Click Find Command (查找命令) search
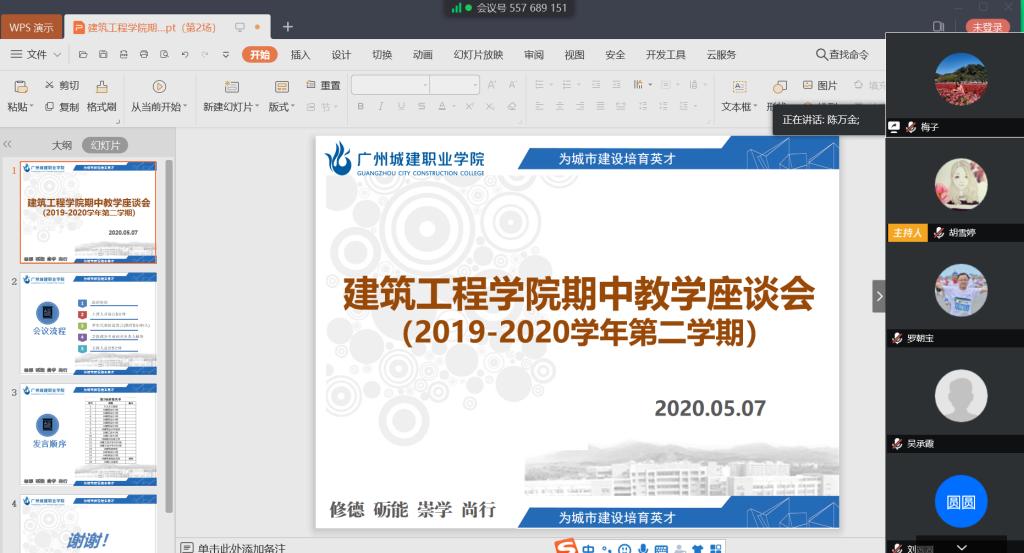1024x553 pixels. (842, 55)
